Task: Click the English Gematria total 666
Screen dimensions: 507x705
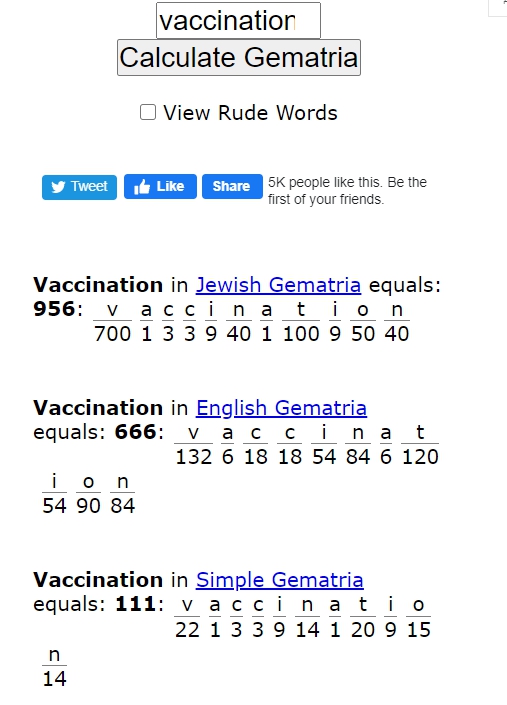Action: click(135, 432)
